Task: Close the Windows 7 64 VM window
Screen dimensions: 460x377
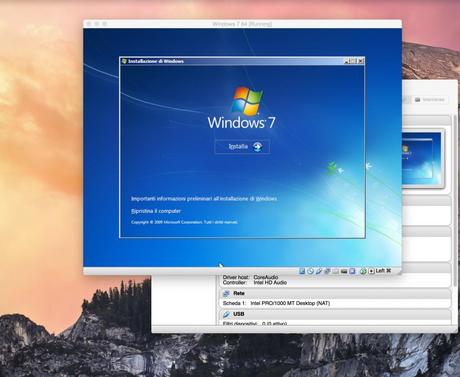Action: [x=89, y=24]
